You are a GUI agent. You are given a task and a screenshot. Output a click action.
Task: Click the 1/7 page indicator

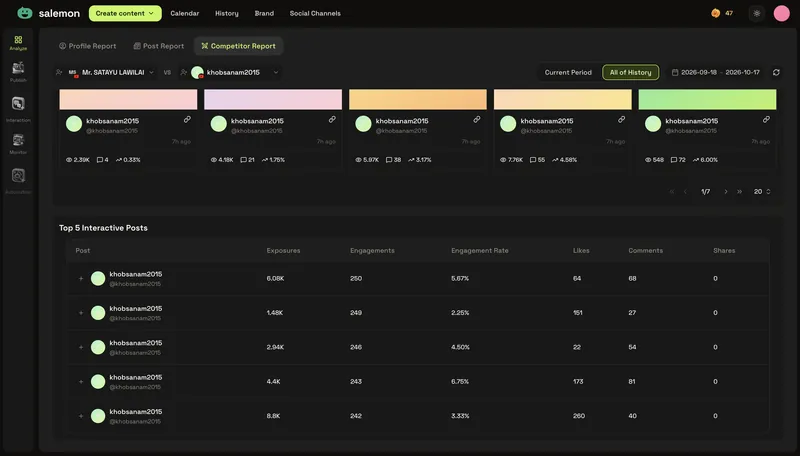706,192
